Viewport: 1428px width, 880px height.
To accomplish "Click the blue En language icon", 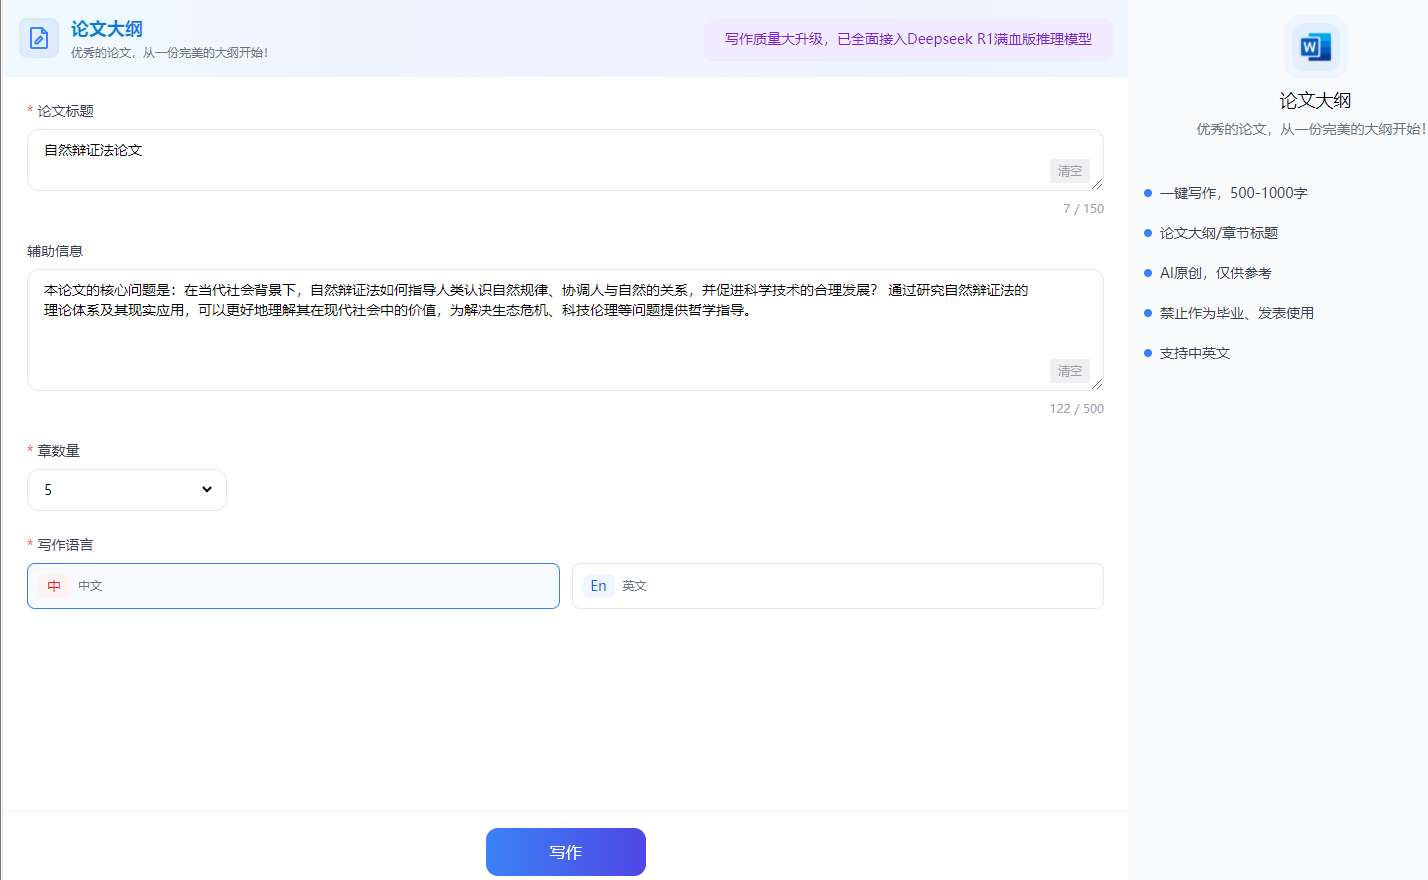I will pyautogui.click(x=598, y=586).
